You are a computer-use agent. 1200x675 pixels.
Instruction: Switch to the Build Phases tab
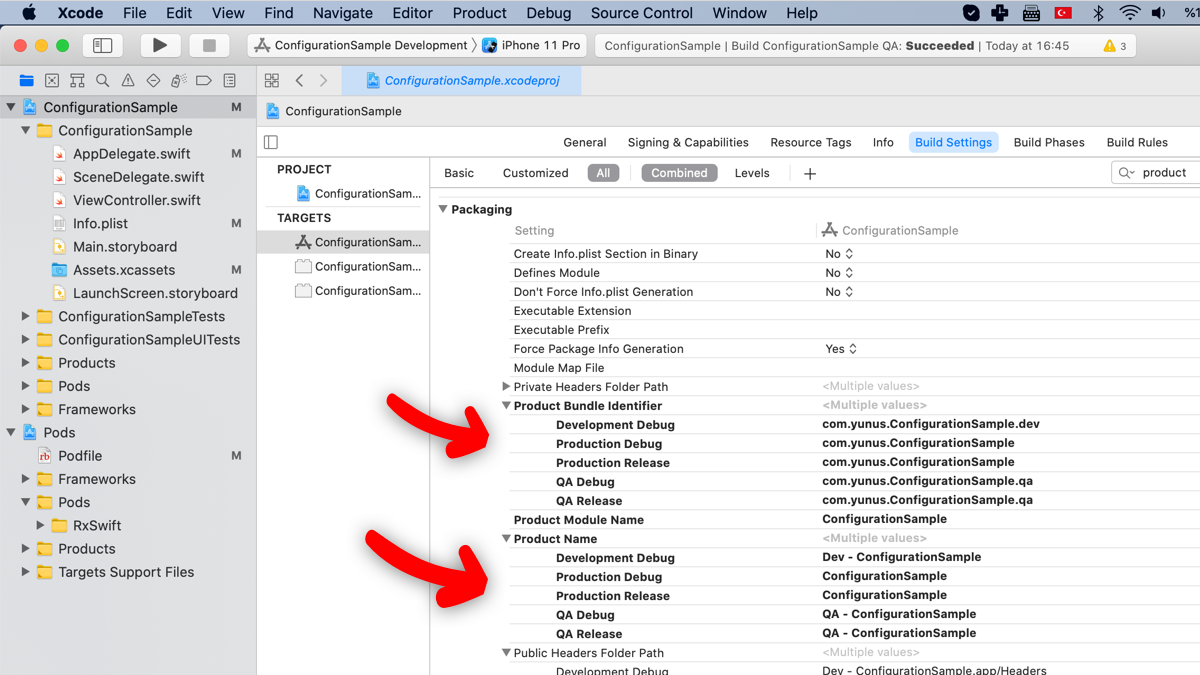tap(1049, 142)
